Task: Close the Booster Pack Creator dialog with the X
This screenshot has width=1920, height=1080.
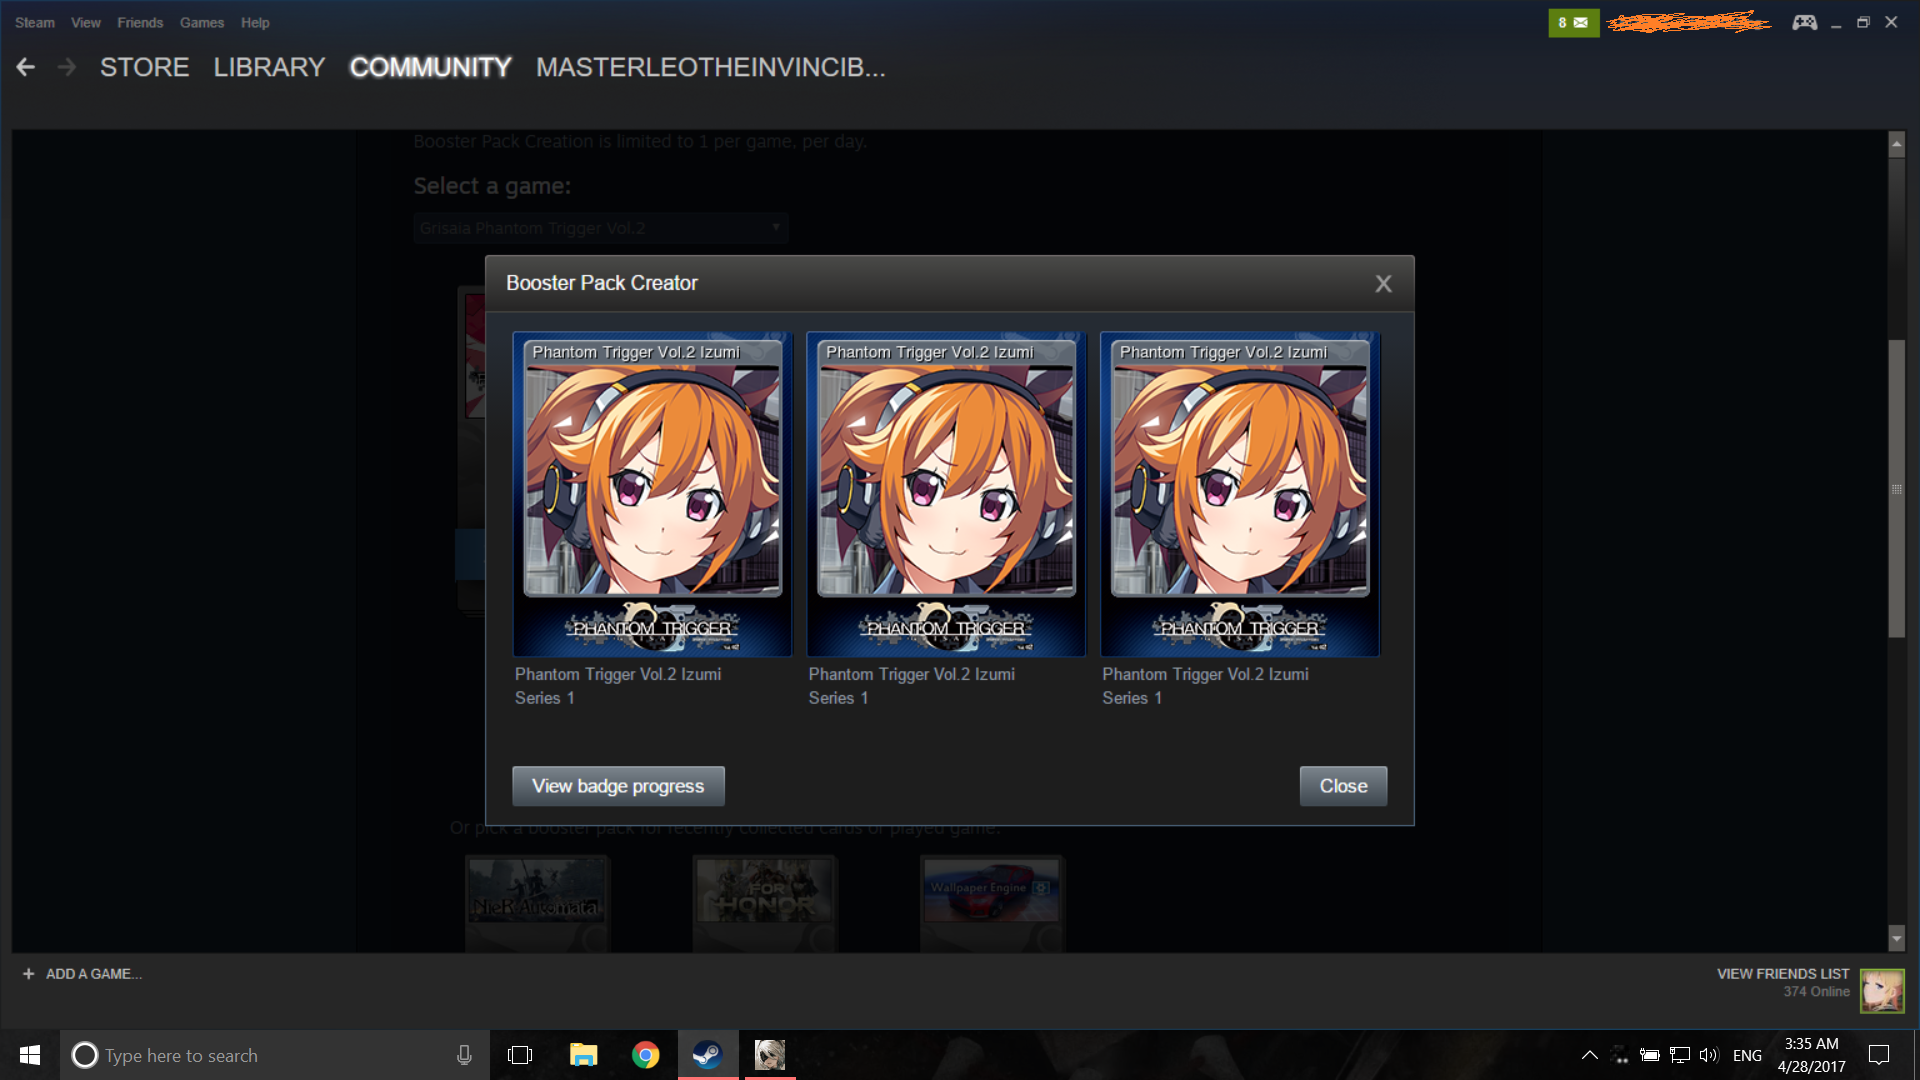Action: point(1383,284)
